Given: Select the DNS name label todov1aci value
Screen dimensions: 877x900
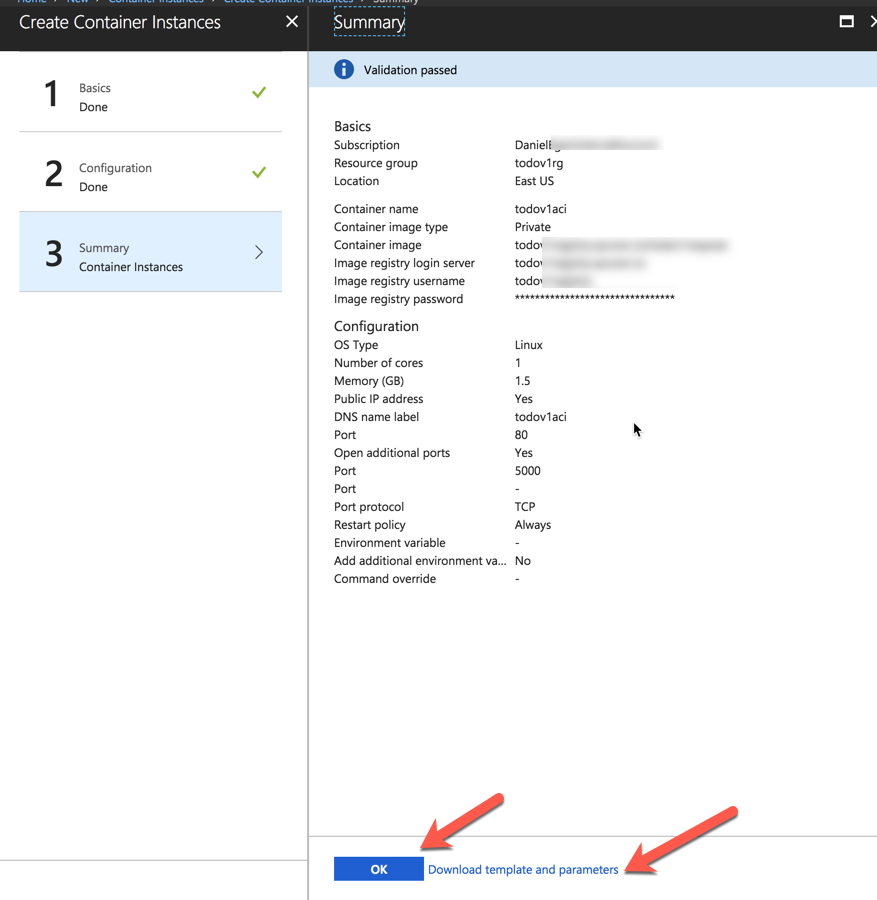Looking at the screenshot, I should (540, 417).
